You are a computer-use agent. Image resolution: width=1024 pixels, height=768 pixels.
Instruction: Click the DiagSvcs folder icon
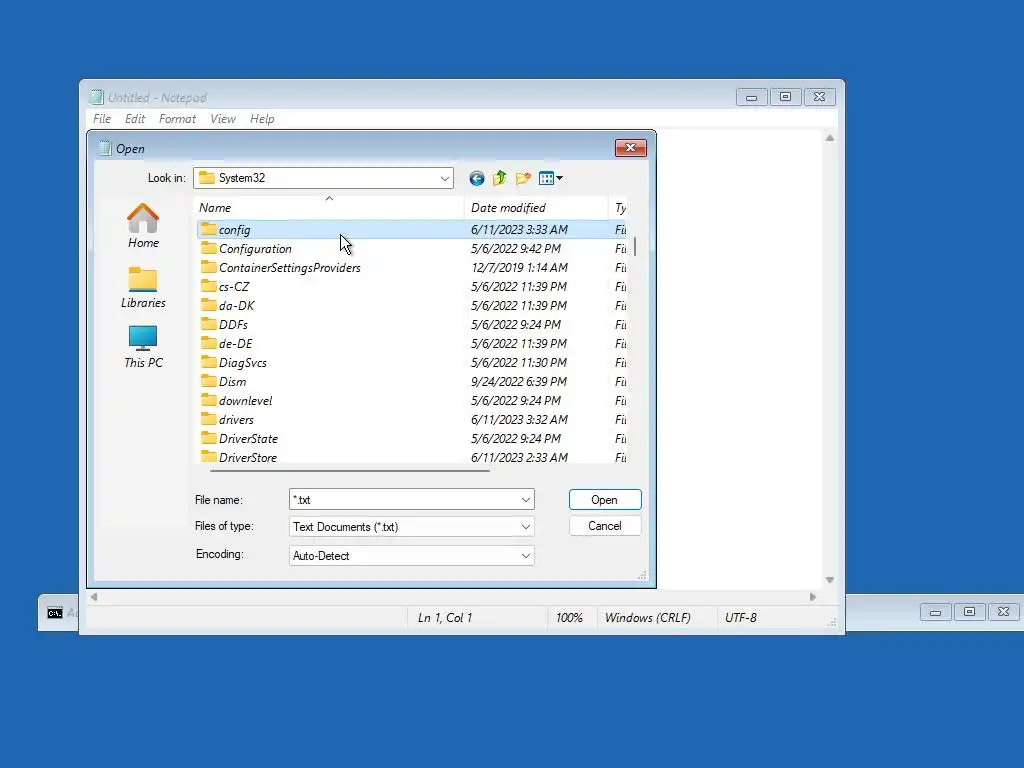(x=208, y=362)
